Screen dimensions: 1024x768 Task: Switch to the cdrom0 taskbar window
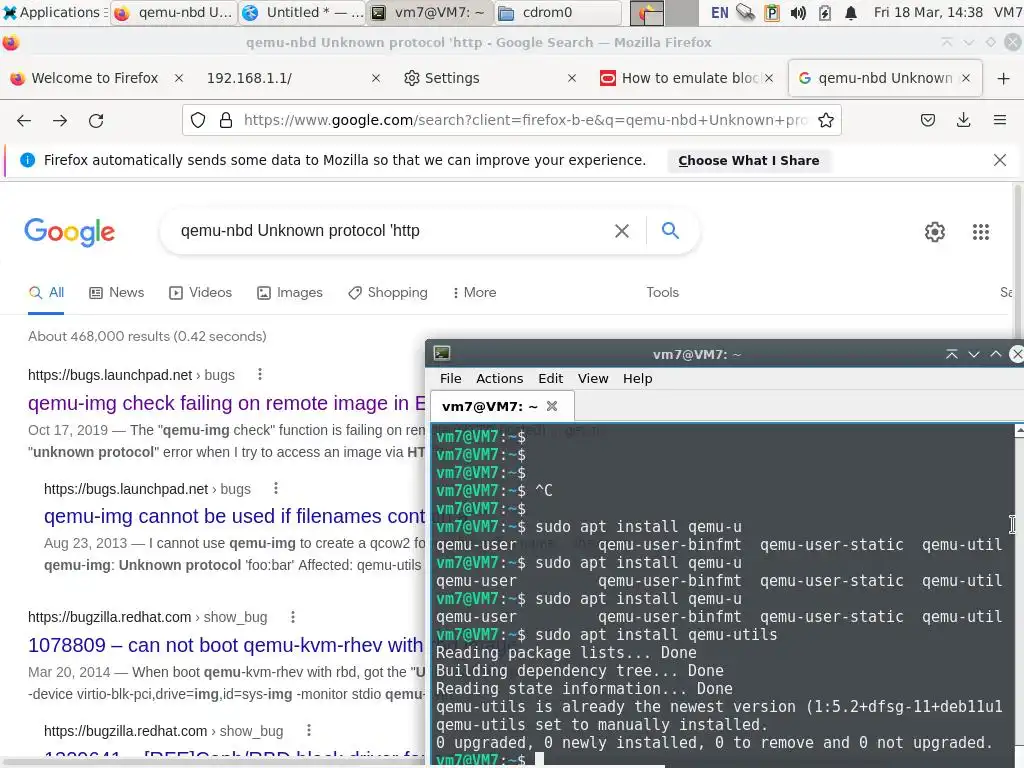pos(558,12)
